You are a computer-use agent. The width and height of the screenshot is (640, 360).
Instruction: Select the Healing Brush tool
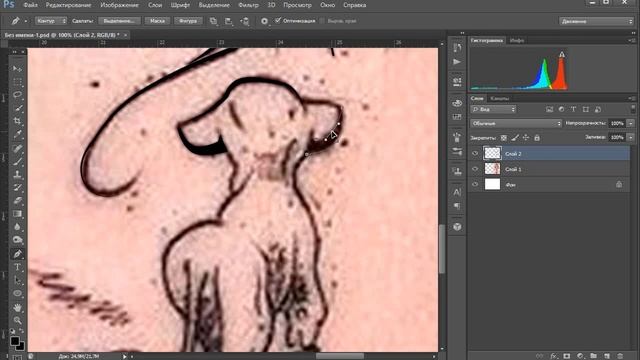pyautogui.click(x=17, y=148)
